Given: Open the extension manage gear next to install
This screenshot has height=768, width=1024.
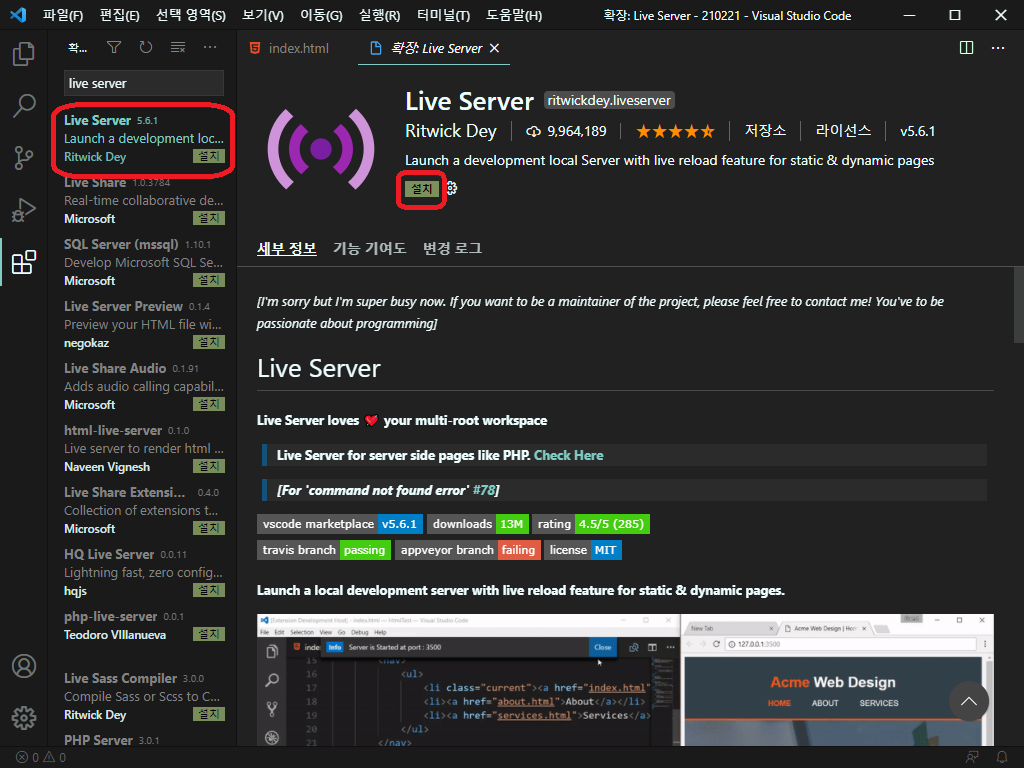Looking at the screenshot, I should [x=451, y=189].
